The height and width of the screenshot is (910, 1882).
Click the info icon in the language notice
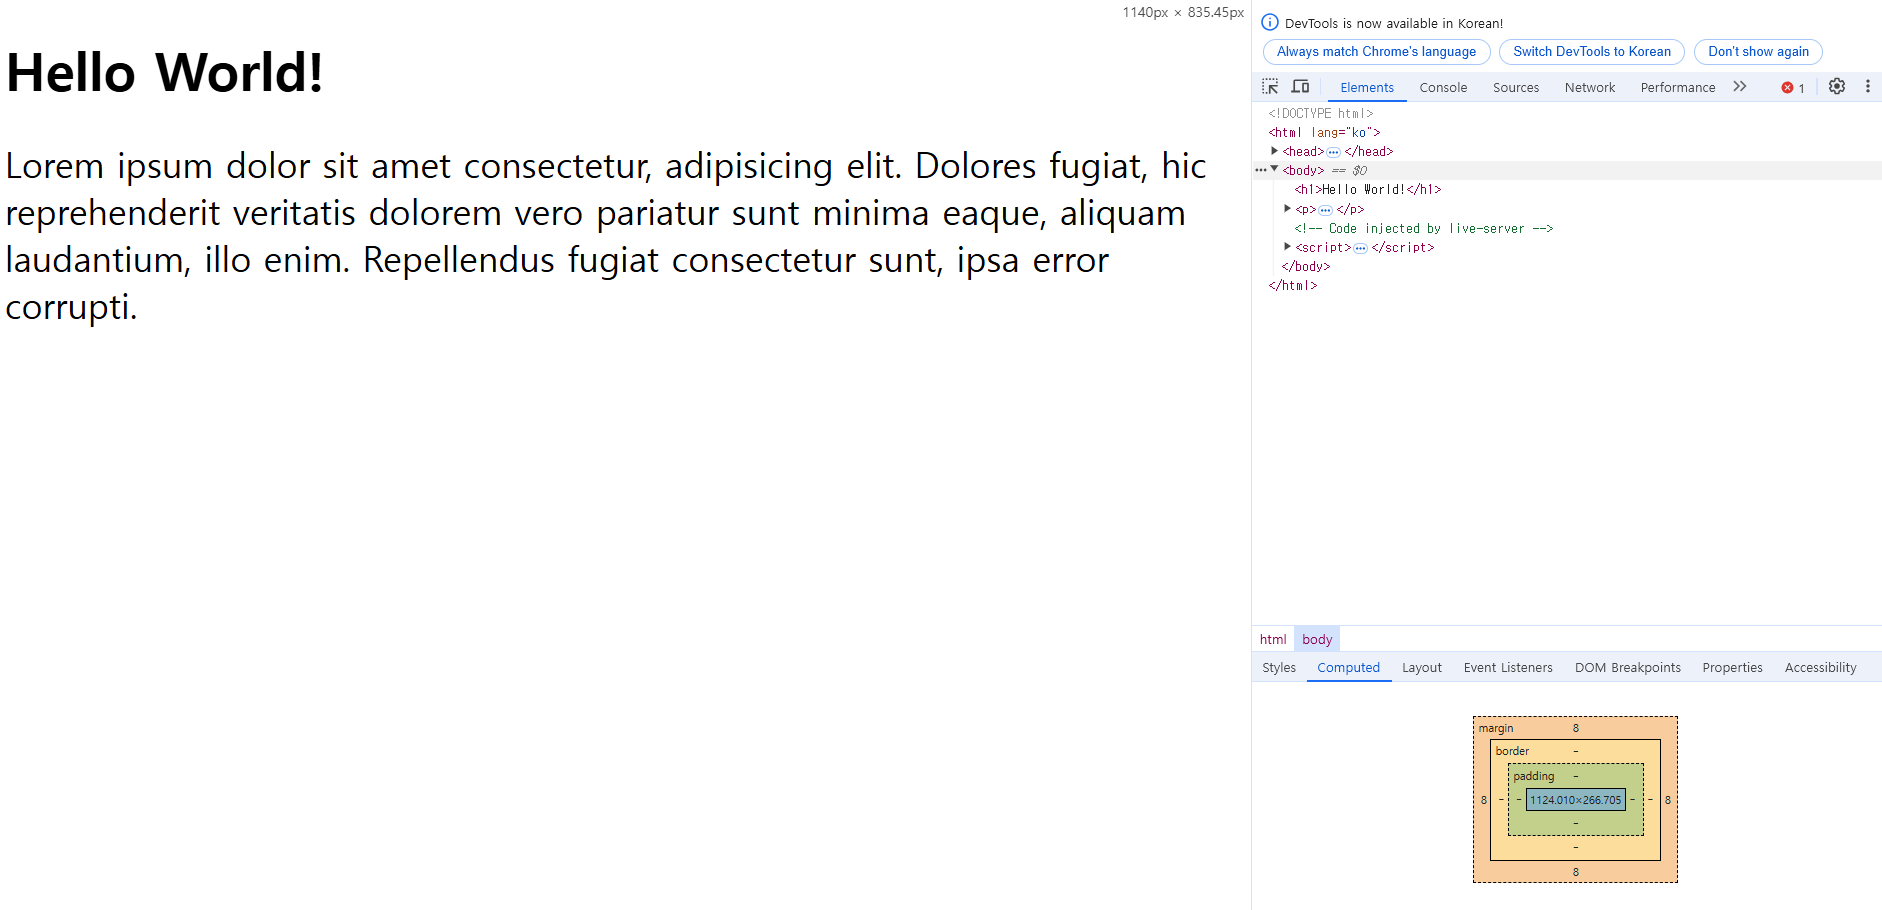pos(1270,22)
